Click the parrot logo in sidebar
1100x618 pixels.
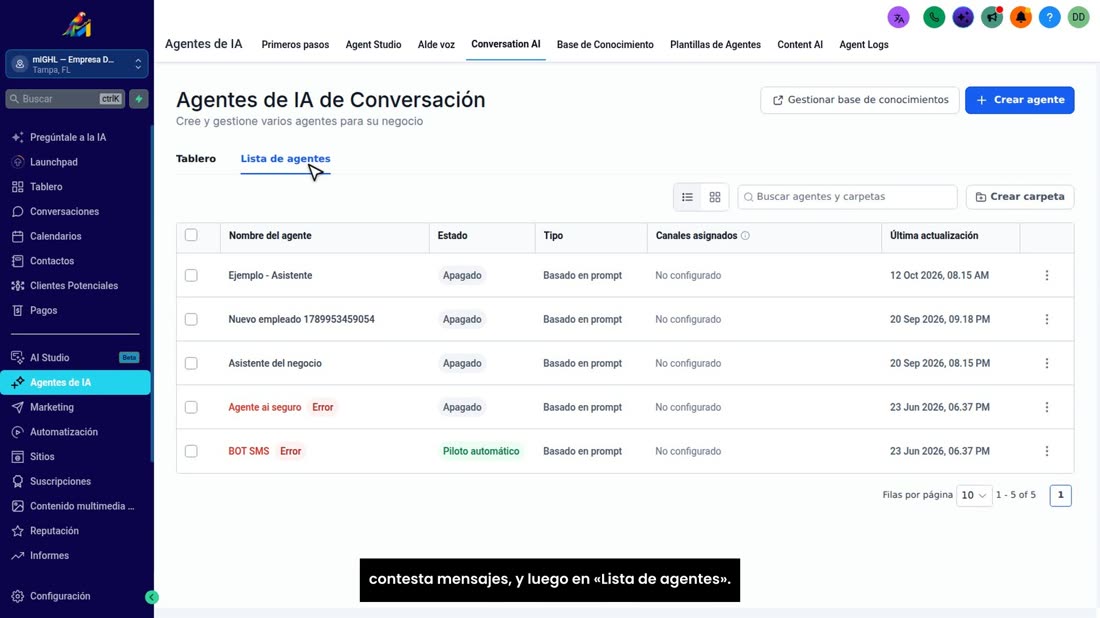coord(76,25)
